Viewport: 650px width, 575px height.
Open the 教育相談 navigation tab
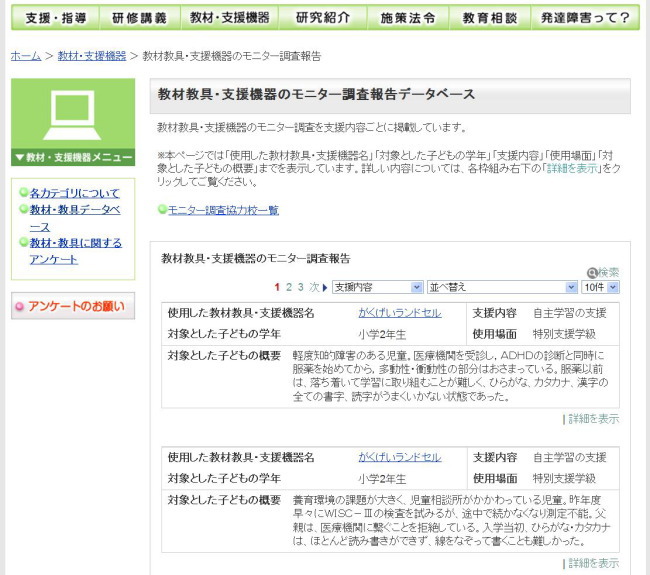490,17
